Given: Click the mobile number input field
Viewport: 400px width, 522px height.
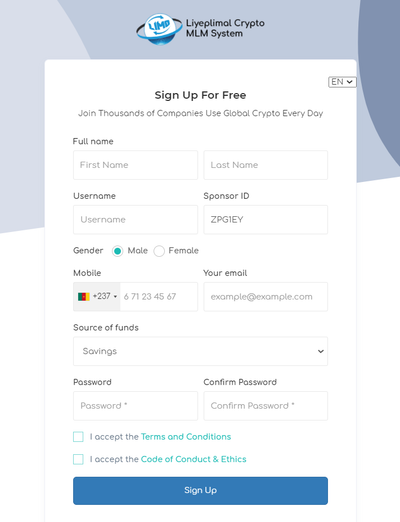Looking at the screenshot, I should tap(159, 296).
